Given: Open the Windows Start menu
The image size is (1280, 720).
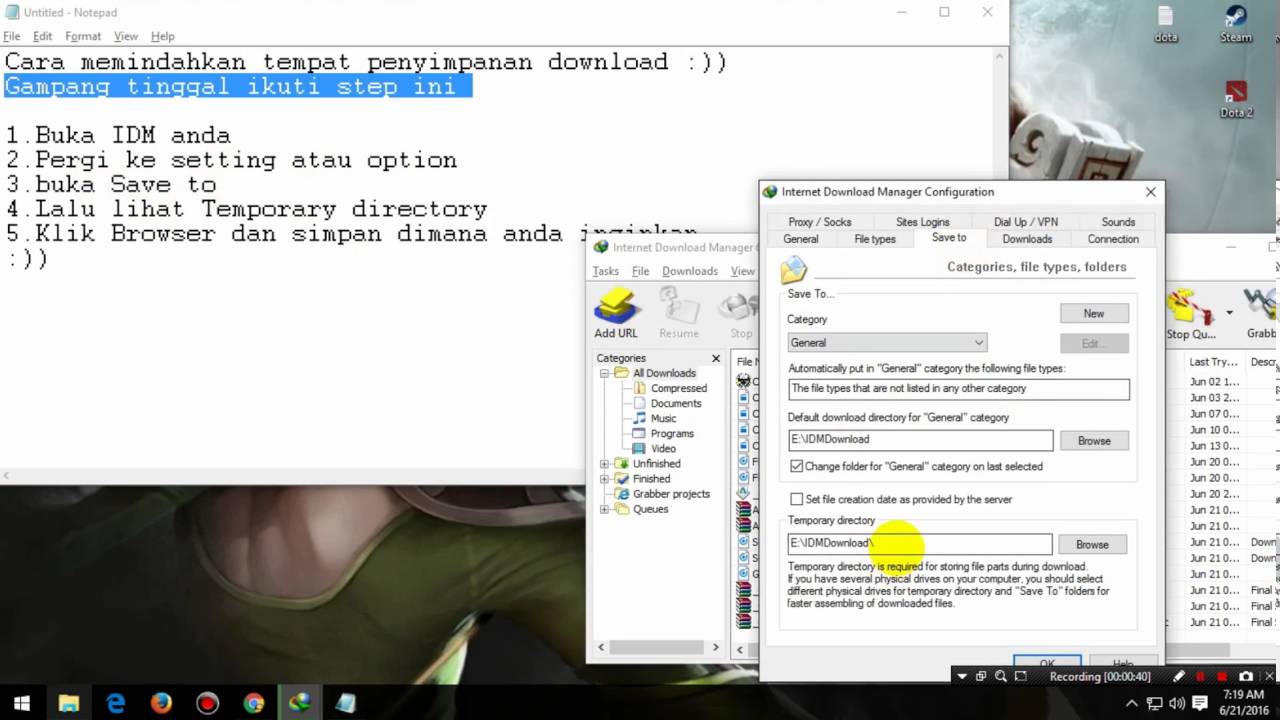Looking at the screenshot, I should click(x=22, y=703).
